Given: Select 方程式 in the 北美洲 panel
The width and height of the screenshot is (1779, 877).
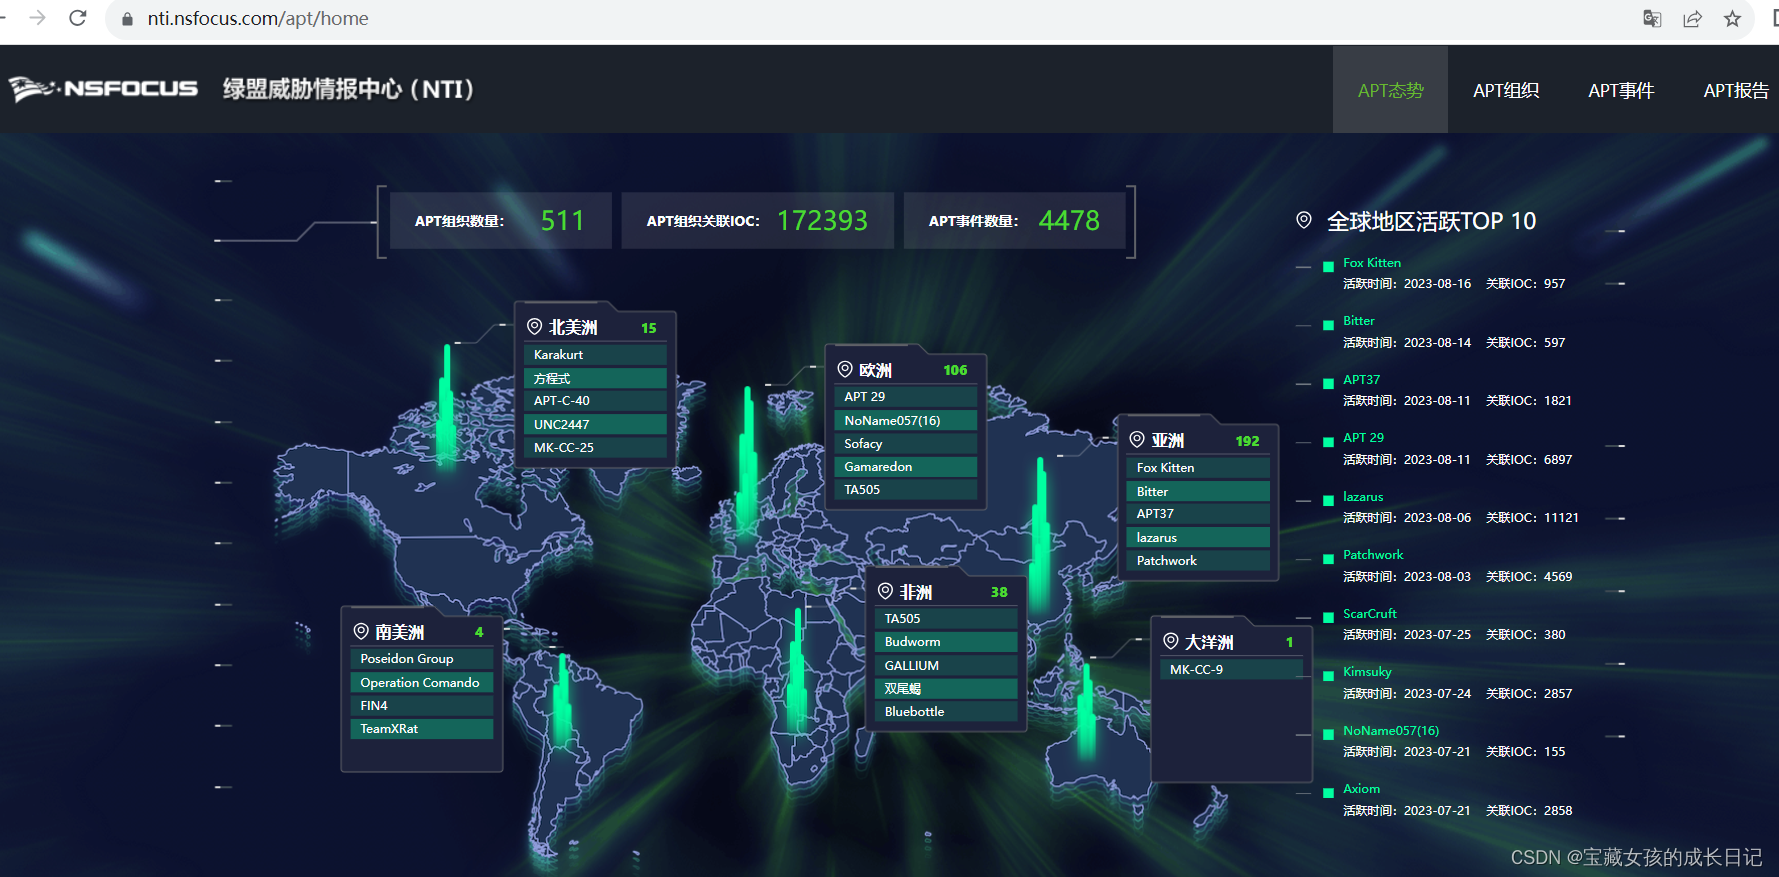Looking at the screenshot, I should click(595, 378).
